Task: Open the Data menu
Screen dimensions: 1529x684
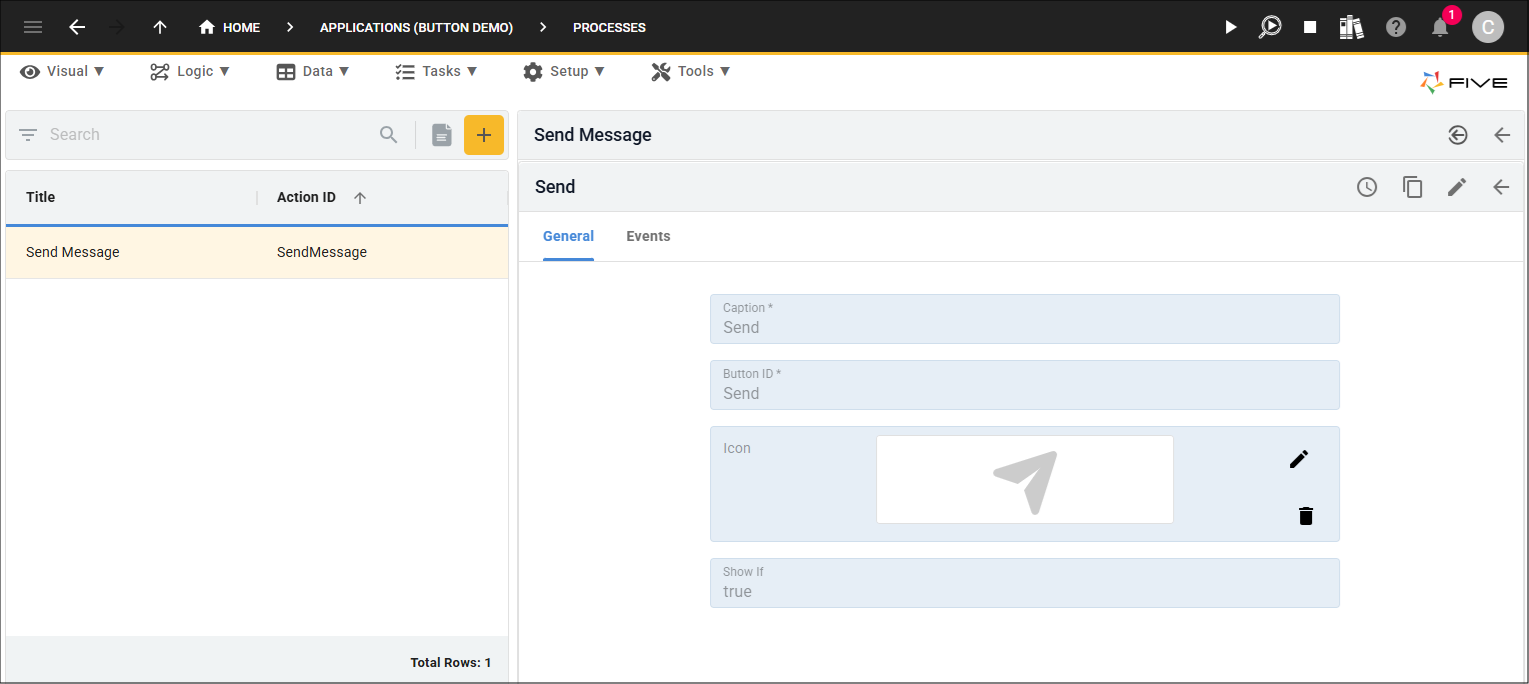Action: (313, 71)
